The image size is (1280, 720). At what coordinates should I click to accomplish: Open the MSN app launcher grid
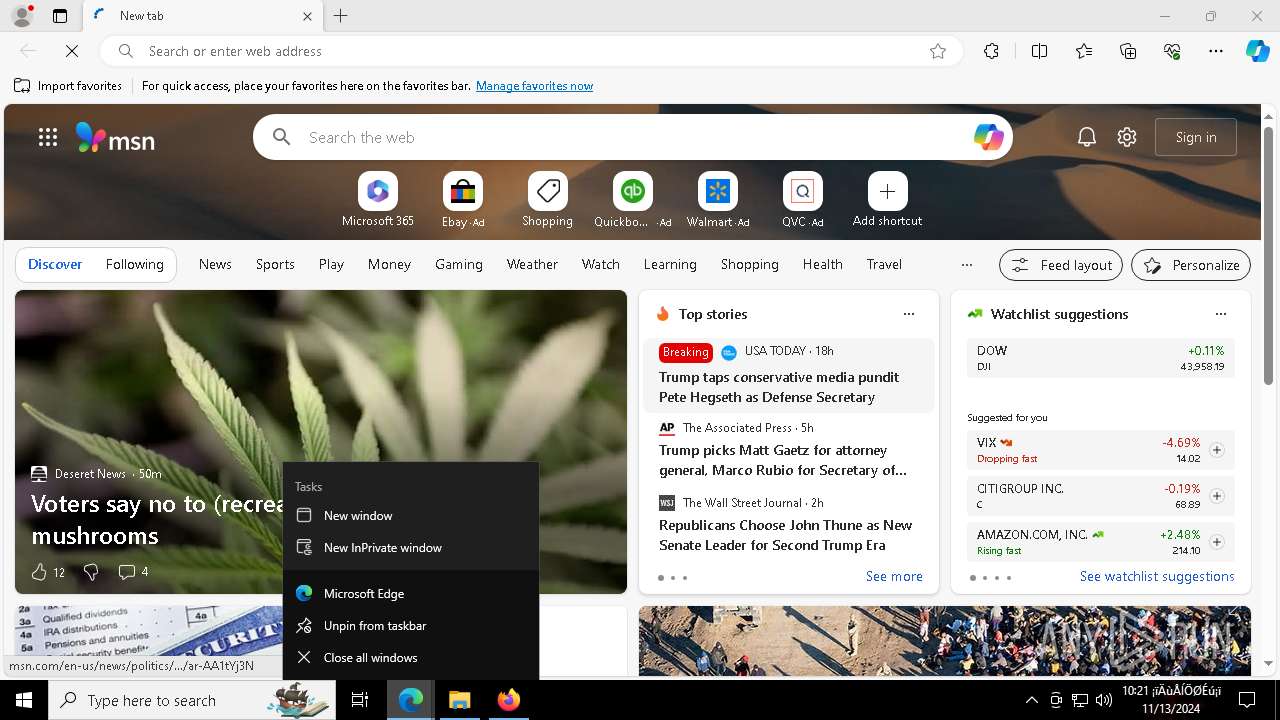48,137
